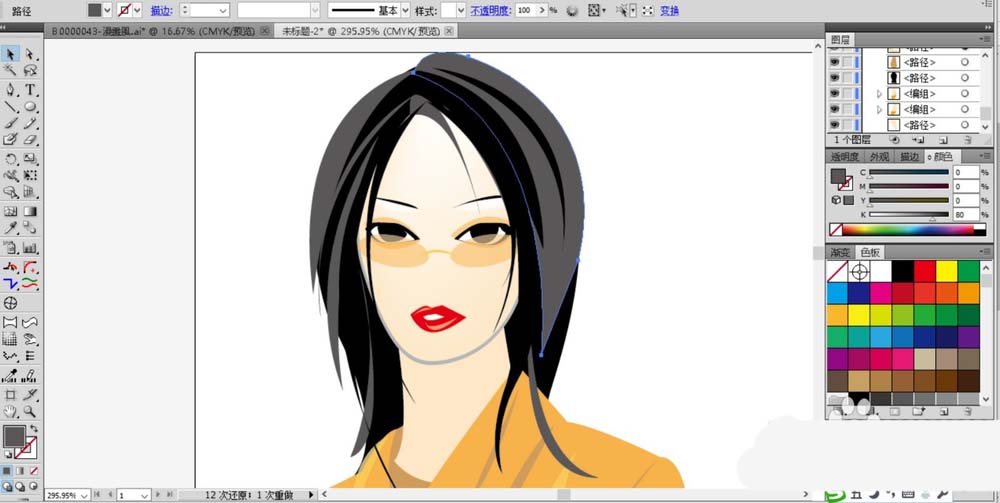The image size is (1000, 503).
Task: Click the K value field showing 80
Action: 966,215
